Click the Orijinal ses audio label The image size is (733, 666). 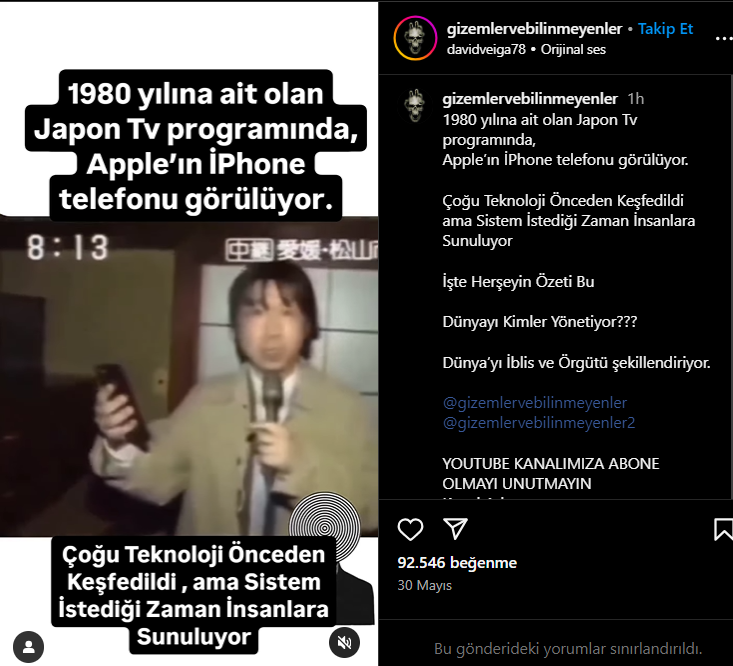click(x=573, y=50)
